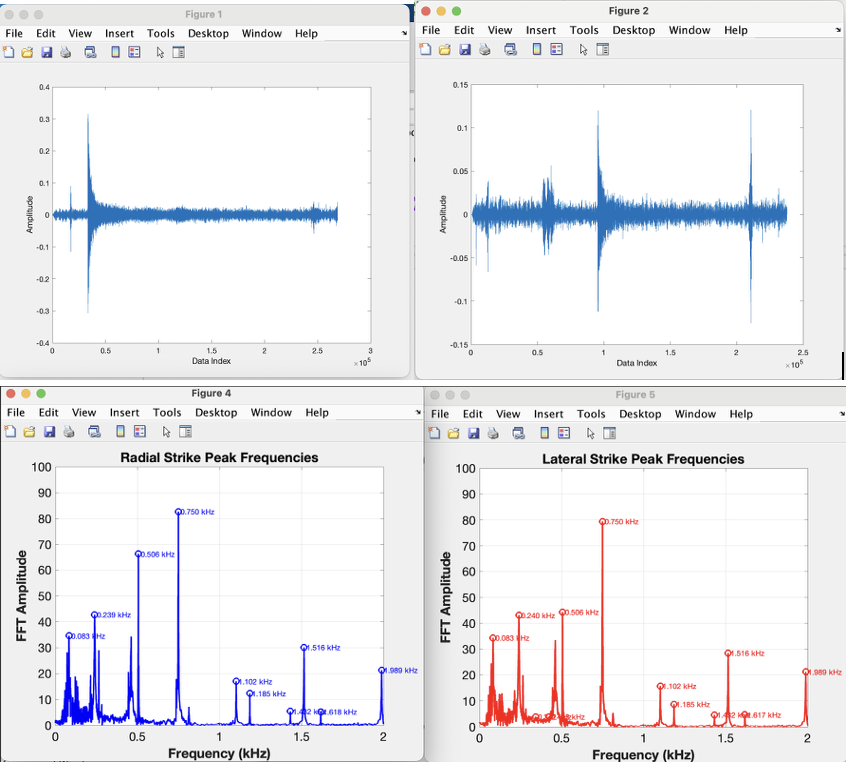850x770 pixels.
Task: Open the Insert menu in Figure 4
Action: click(x=124, y=413)
